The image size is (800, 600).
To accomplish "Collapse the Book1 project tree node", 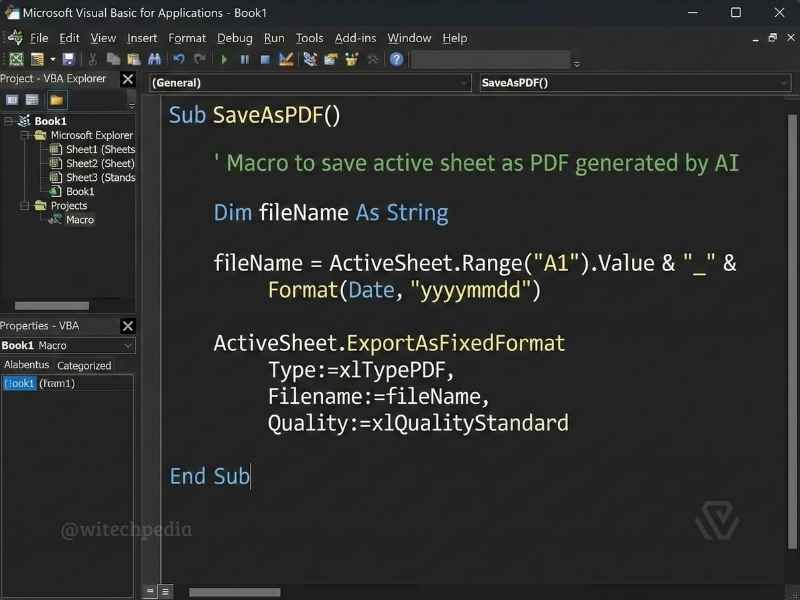I will 9,121.
